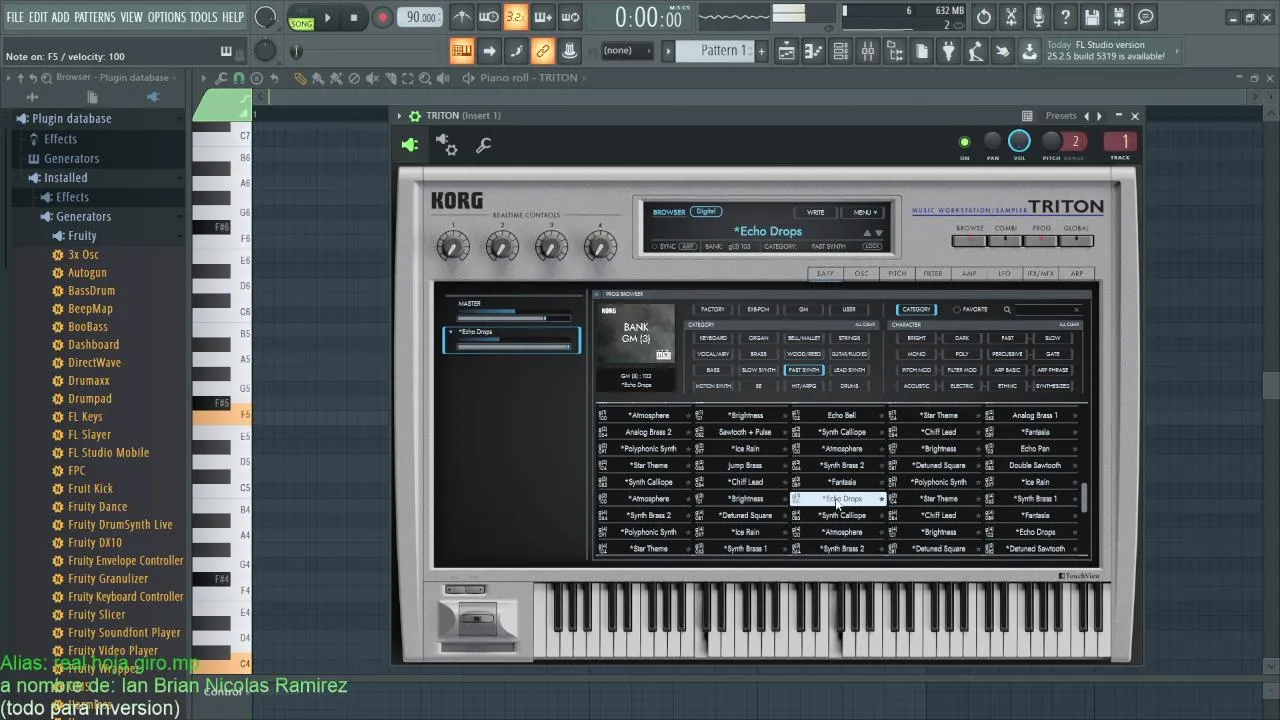Image resolution: width=1280 pixels, height=720 pixels.
Task: Open the piano roll view icon
Action: click(814, 51)
